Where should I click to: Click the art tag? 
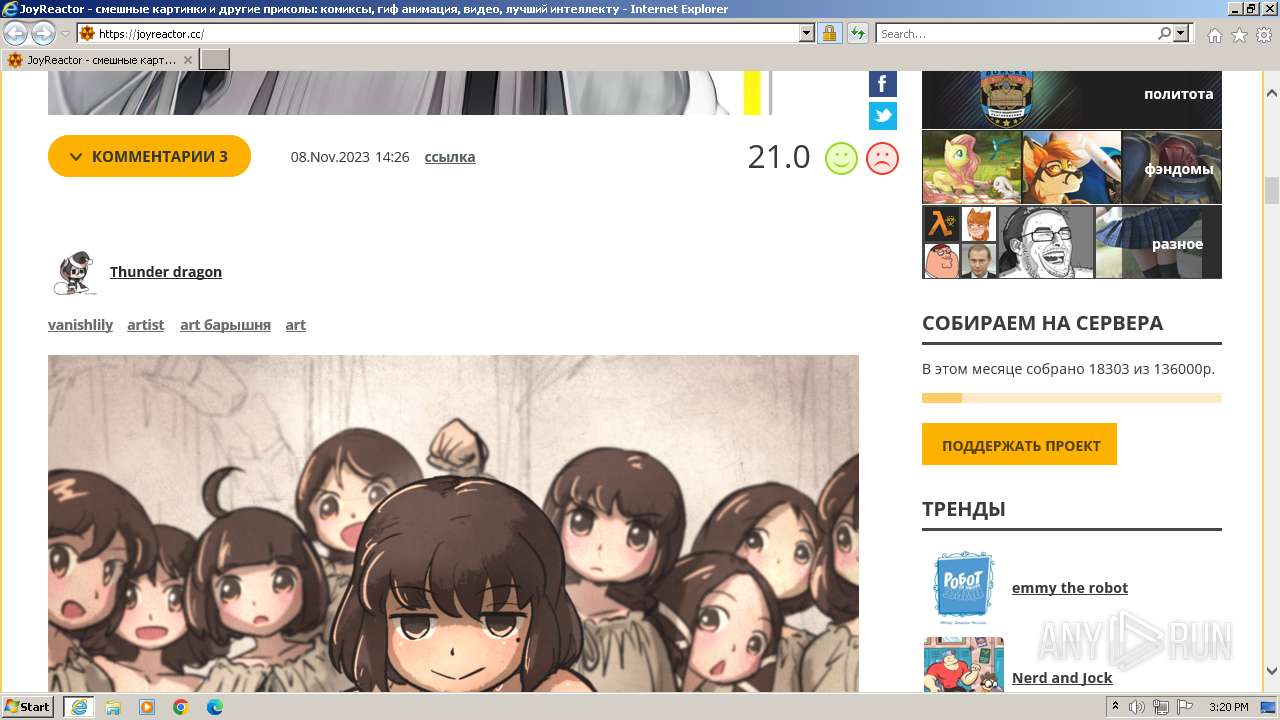tap(296, 325)
